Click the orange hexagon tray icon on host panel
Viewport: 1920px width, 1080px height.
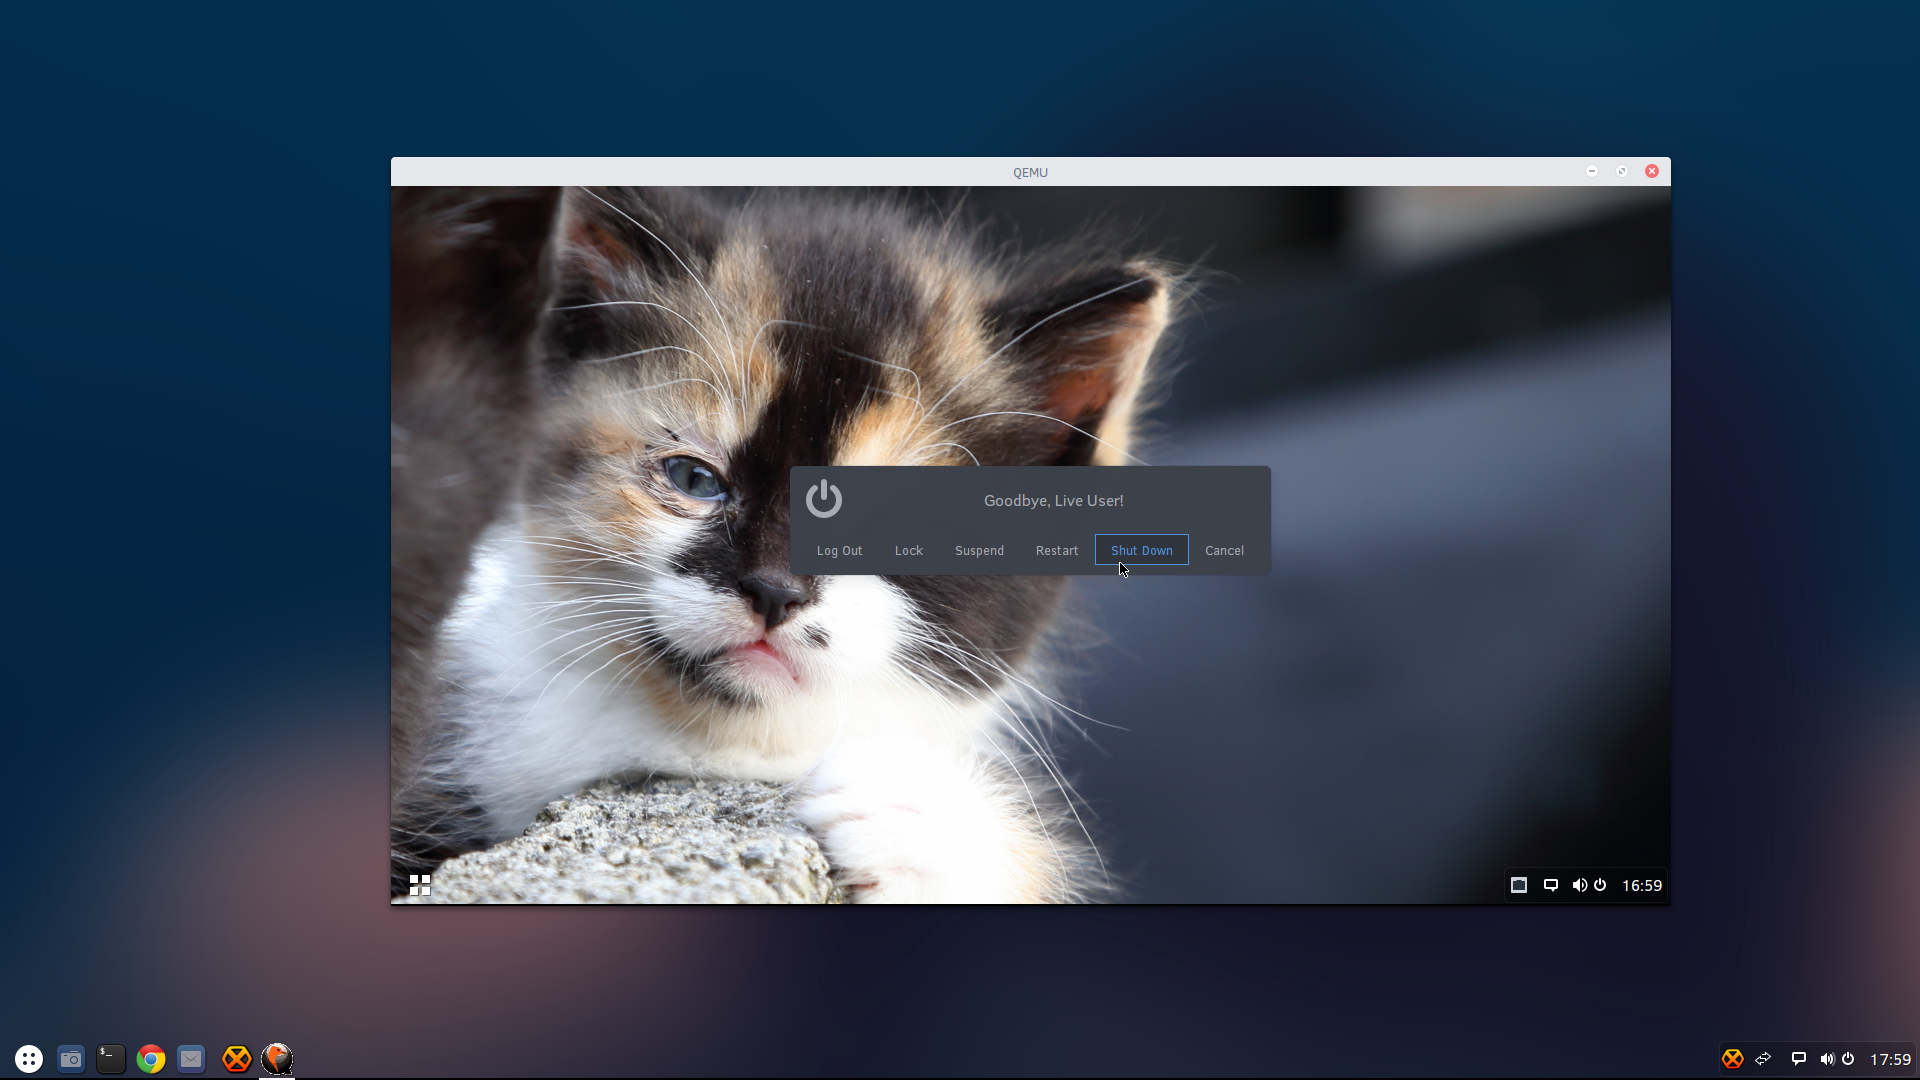pos(1733,1058)
